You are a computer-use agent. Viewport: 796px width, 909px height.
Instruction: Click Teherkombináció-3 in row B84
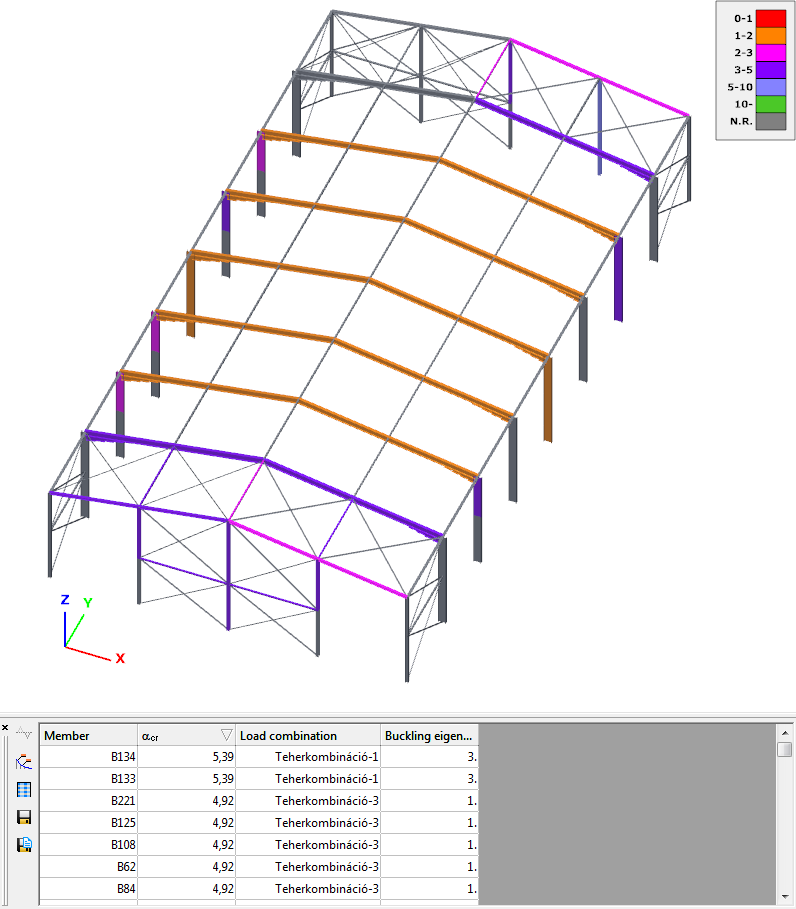click(x=326, y=889)
